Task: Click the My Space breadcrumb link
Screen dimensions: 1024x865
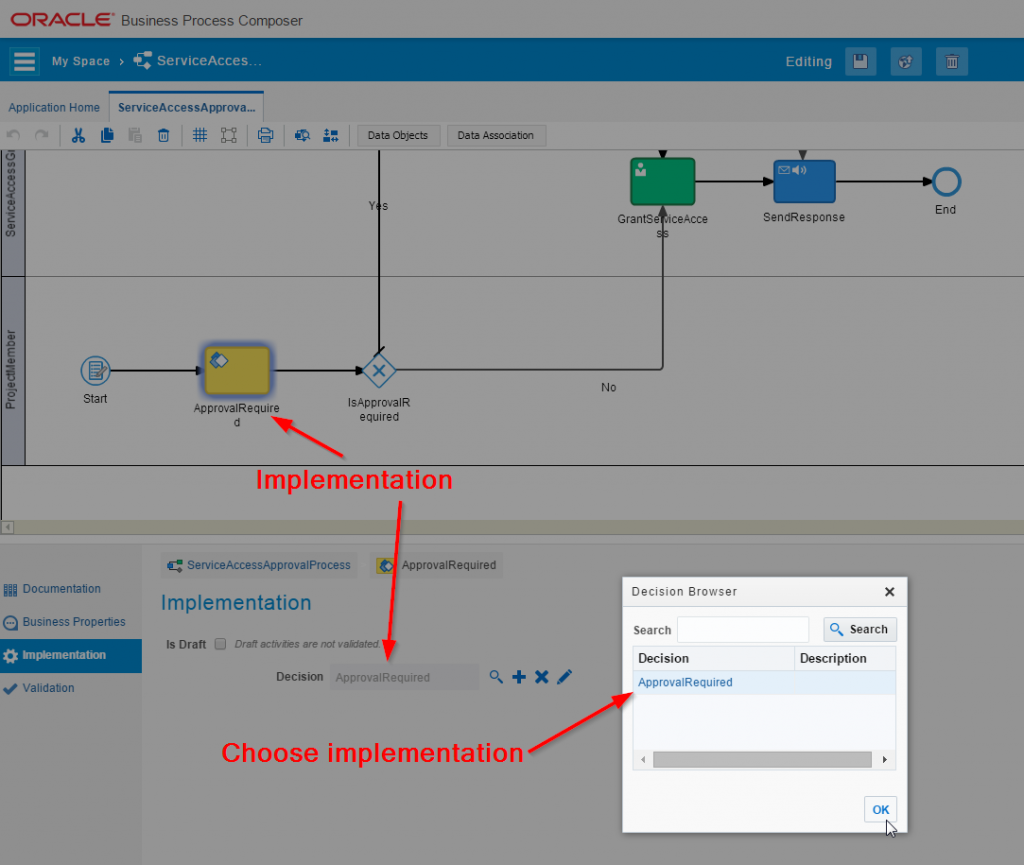Action: click(x=81, y=61)
